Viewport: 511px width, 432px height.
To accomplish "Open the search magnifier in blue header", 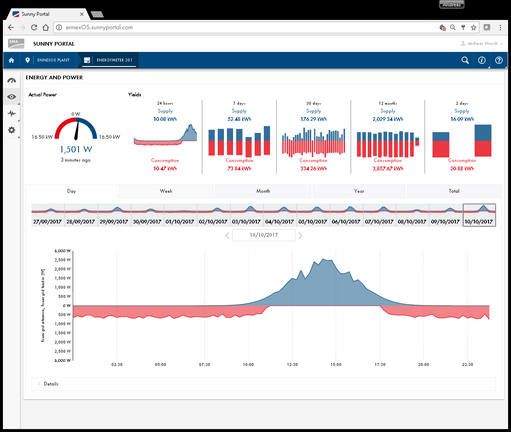I will pos(465,60).
